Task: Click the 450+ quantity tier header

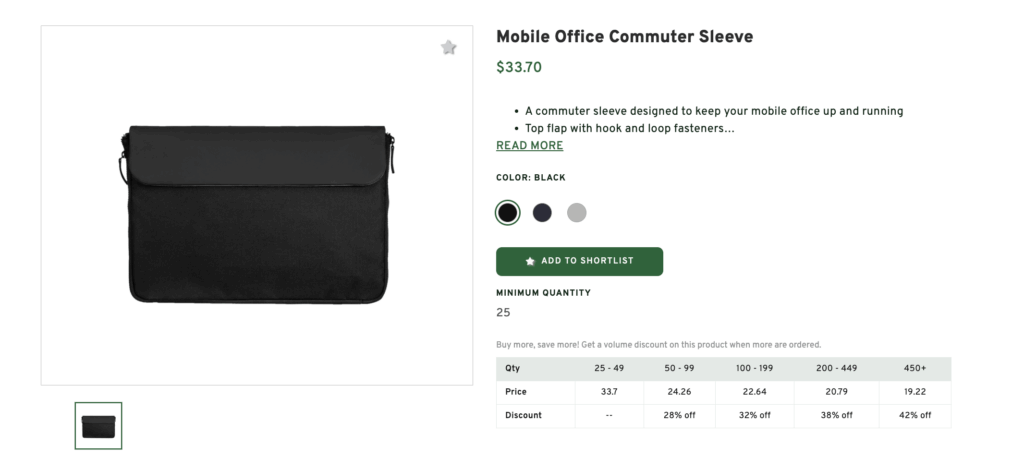Action: [914, 369]
